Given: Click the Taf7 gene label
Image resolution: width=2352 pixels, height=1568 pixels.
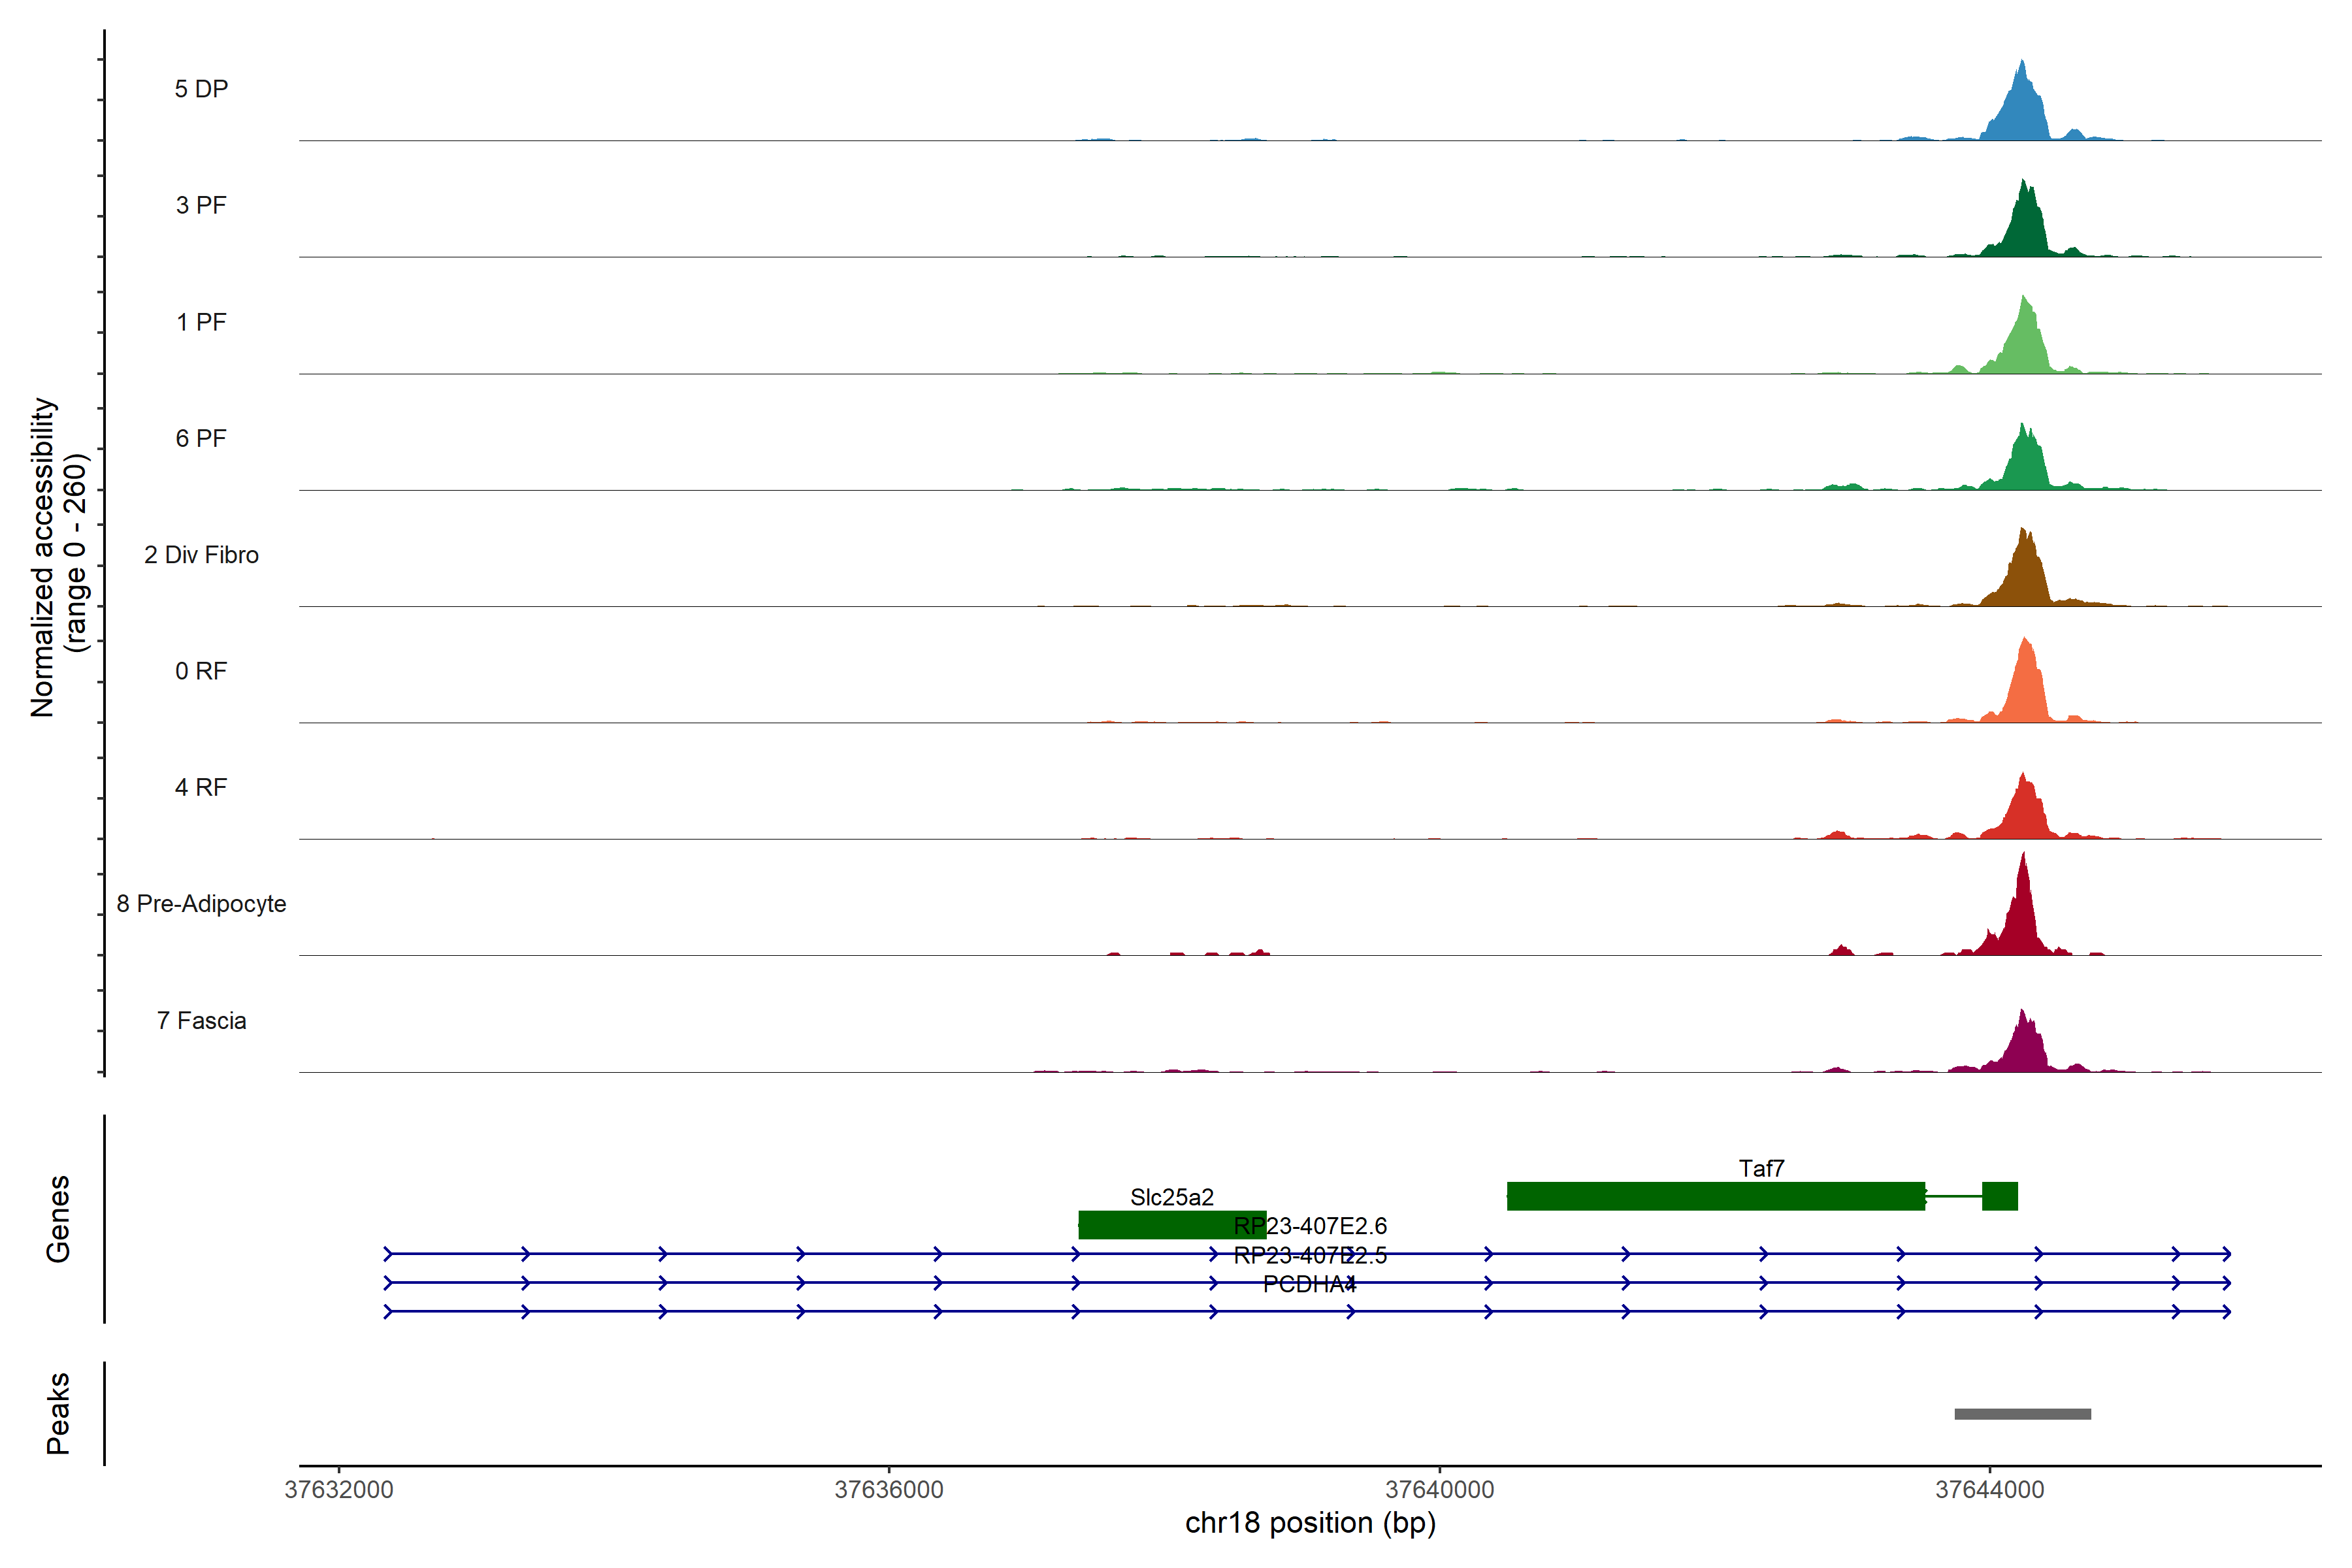Looking at the screenshot, I should [x=1761, y=1168].
